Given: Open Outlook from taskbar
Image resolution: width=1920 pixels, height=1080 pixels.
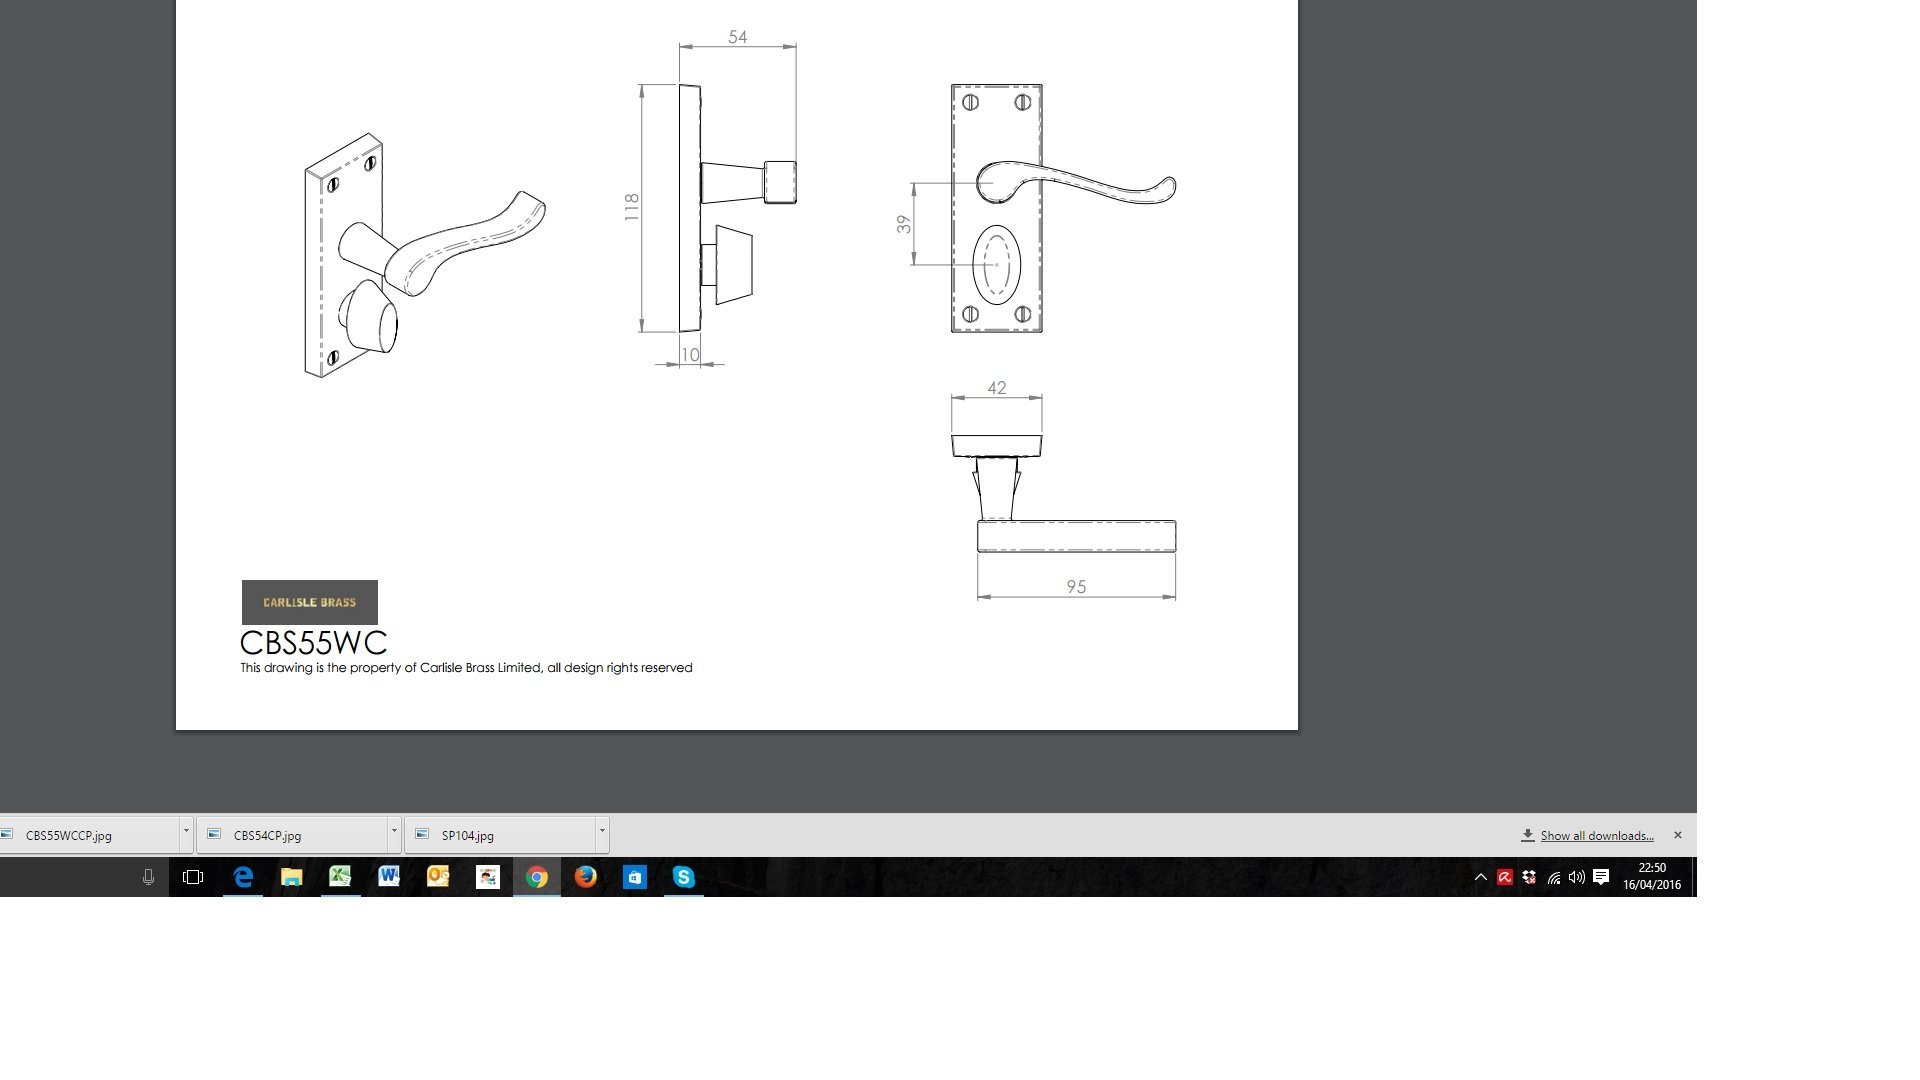Looking at the screenshot, I should [438, 877].
